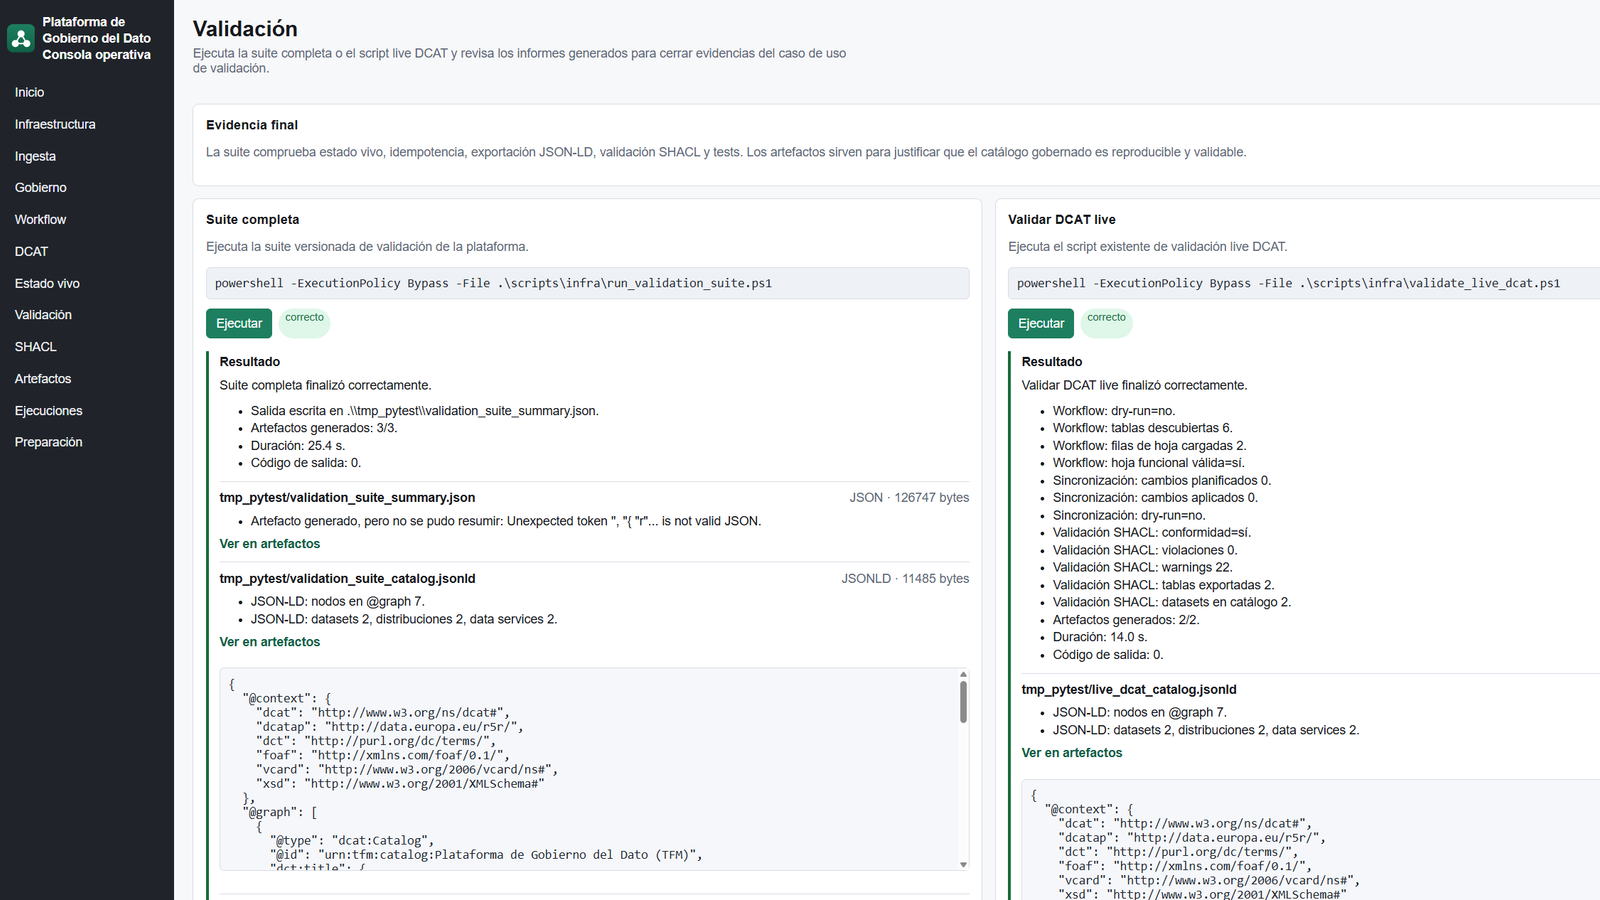Open Ver en artefactos for validation_suite_summary.json

[270, 544]
